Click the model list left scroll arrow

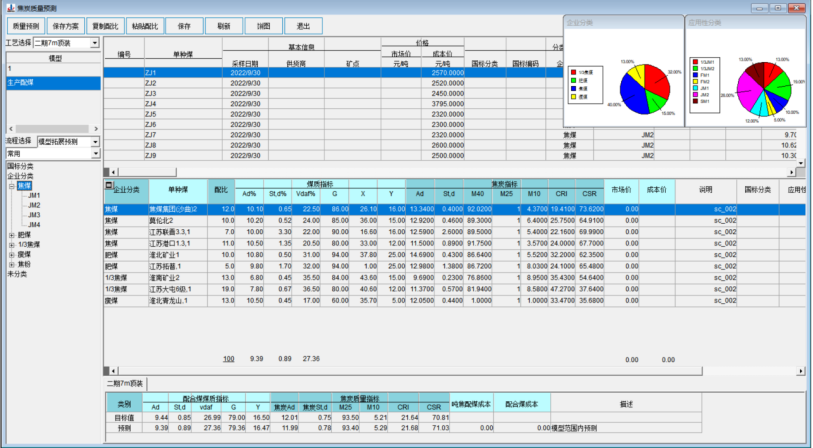pyautogui.click(x=11, y=129)
